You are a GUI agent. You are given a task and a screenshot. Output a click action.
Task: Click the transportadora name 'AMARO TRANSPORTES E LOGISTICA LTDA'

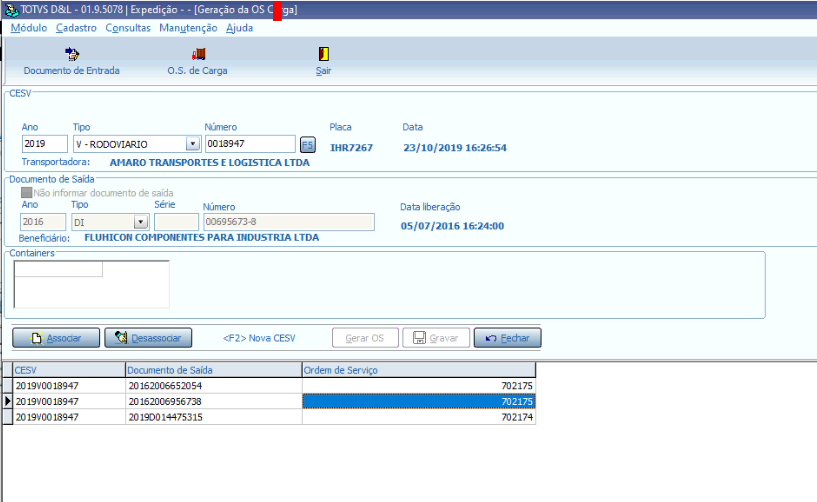209,163
